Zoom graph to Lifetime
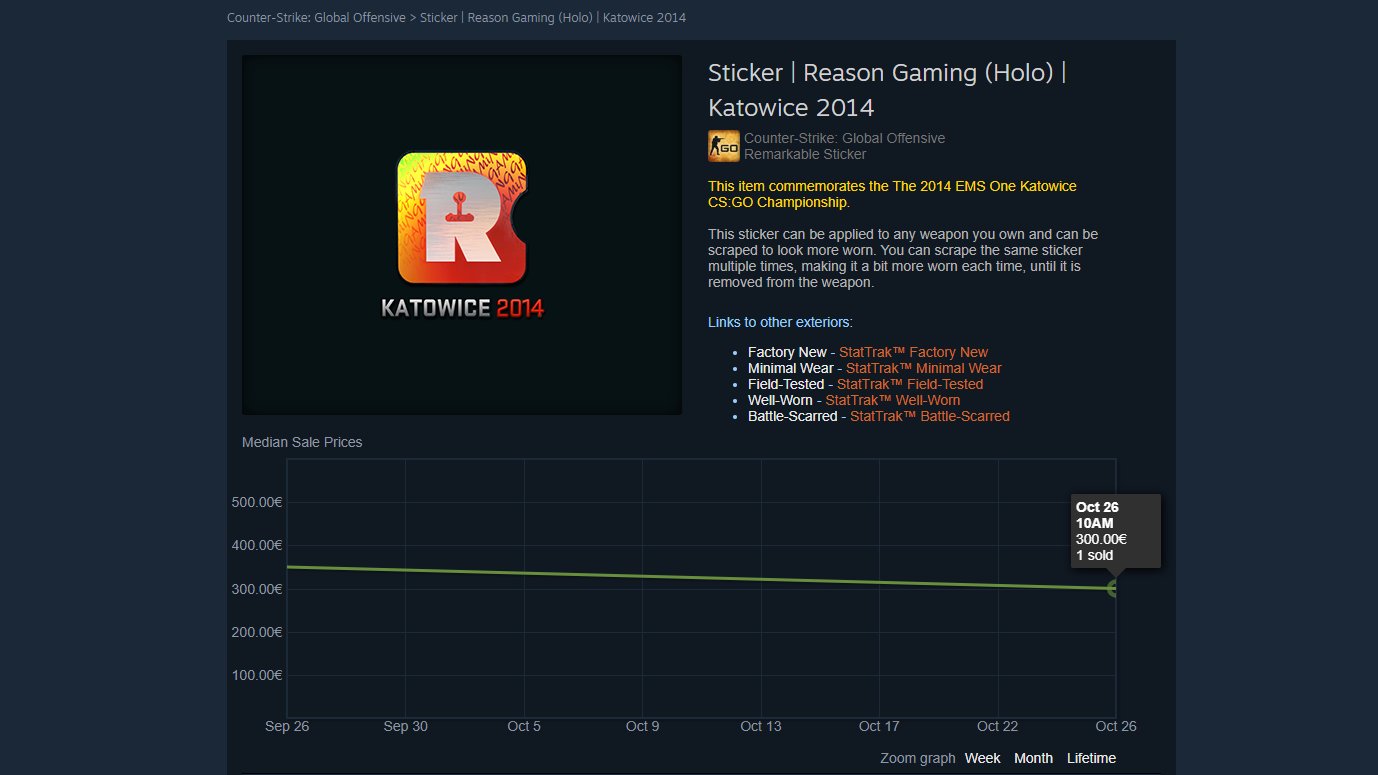This screenshot has height=775, width=1378. coord(1091,758)
